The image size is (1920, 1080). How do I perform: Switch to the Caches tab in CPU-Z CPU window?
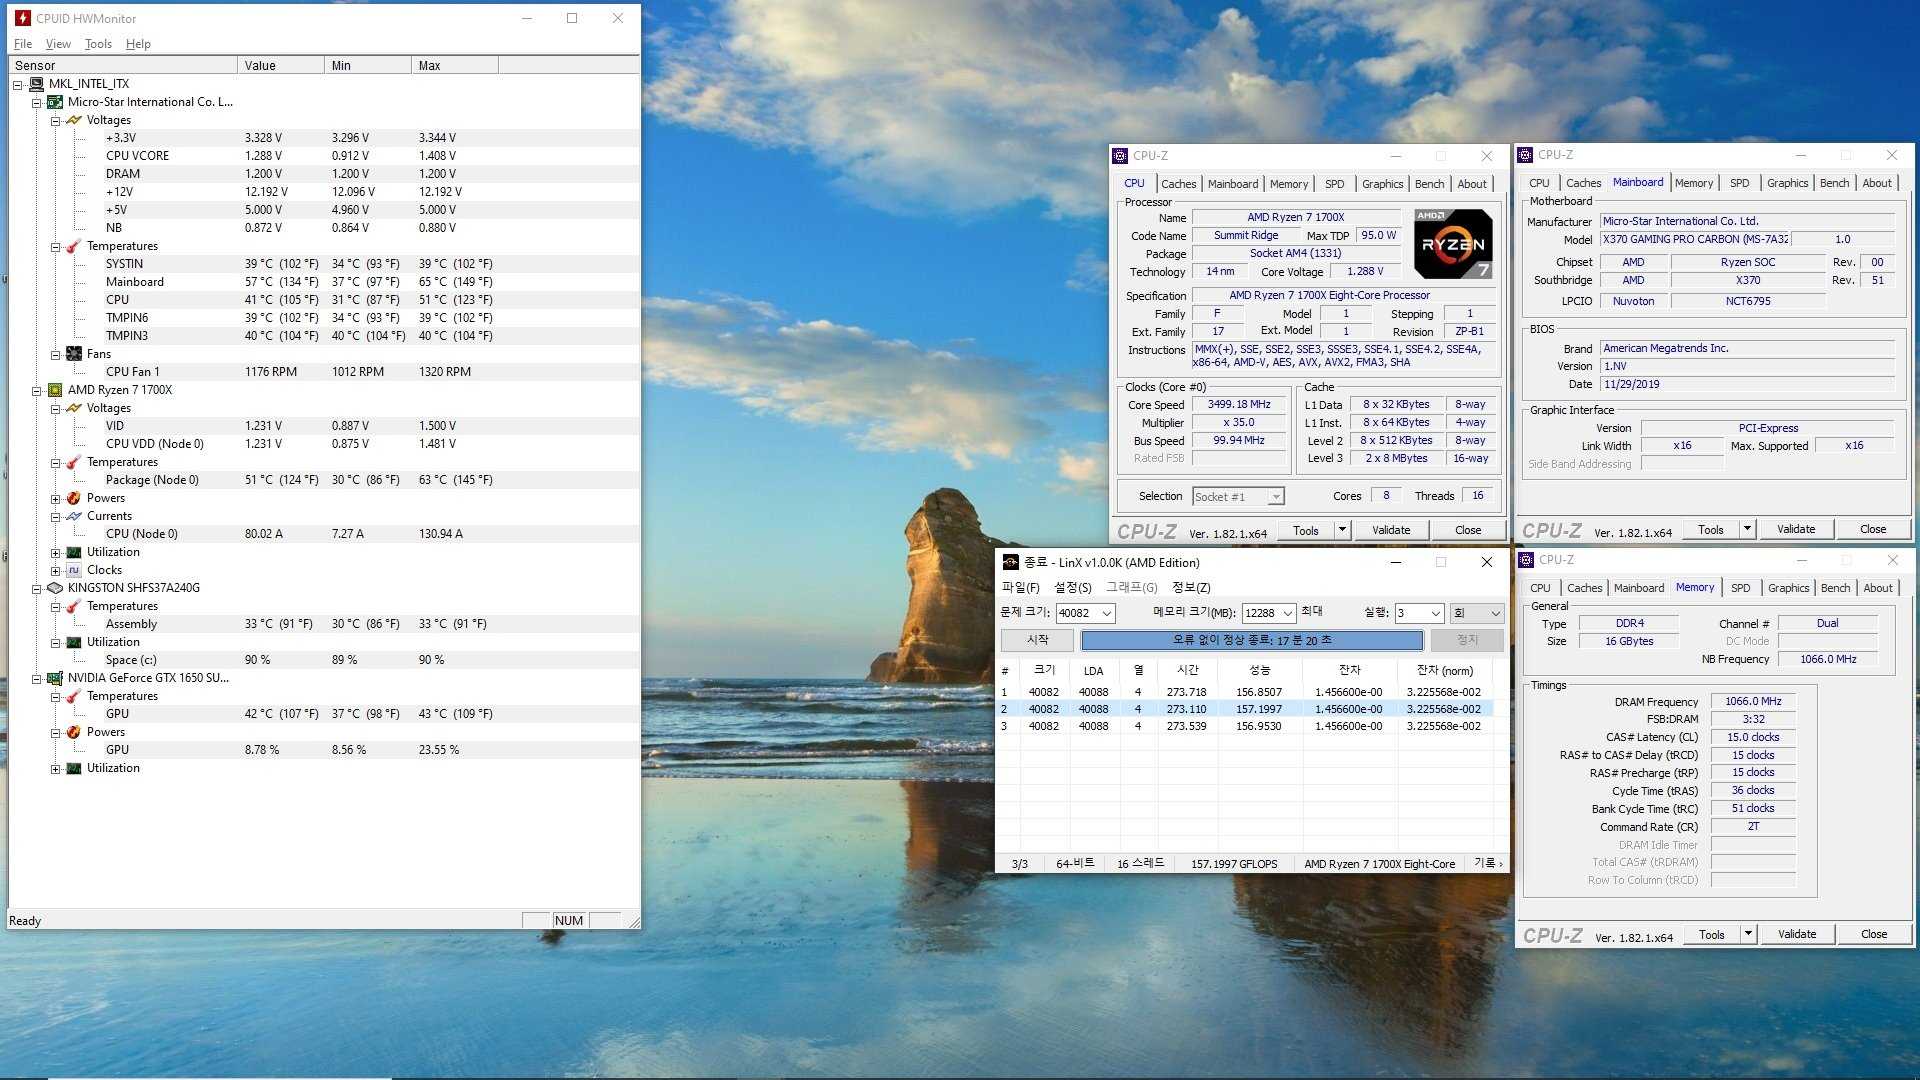point(1178,184)
